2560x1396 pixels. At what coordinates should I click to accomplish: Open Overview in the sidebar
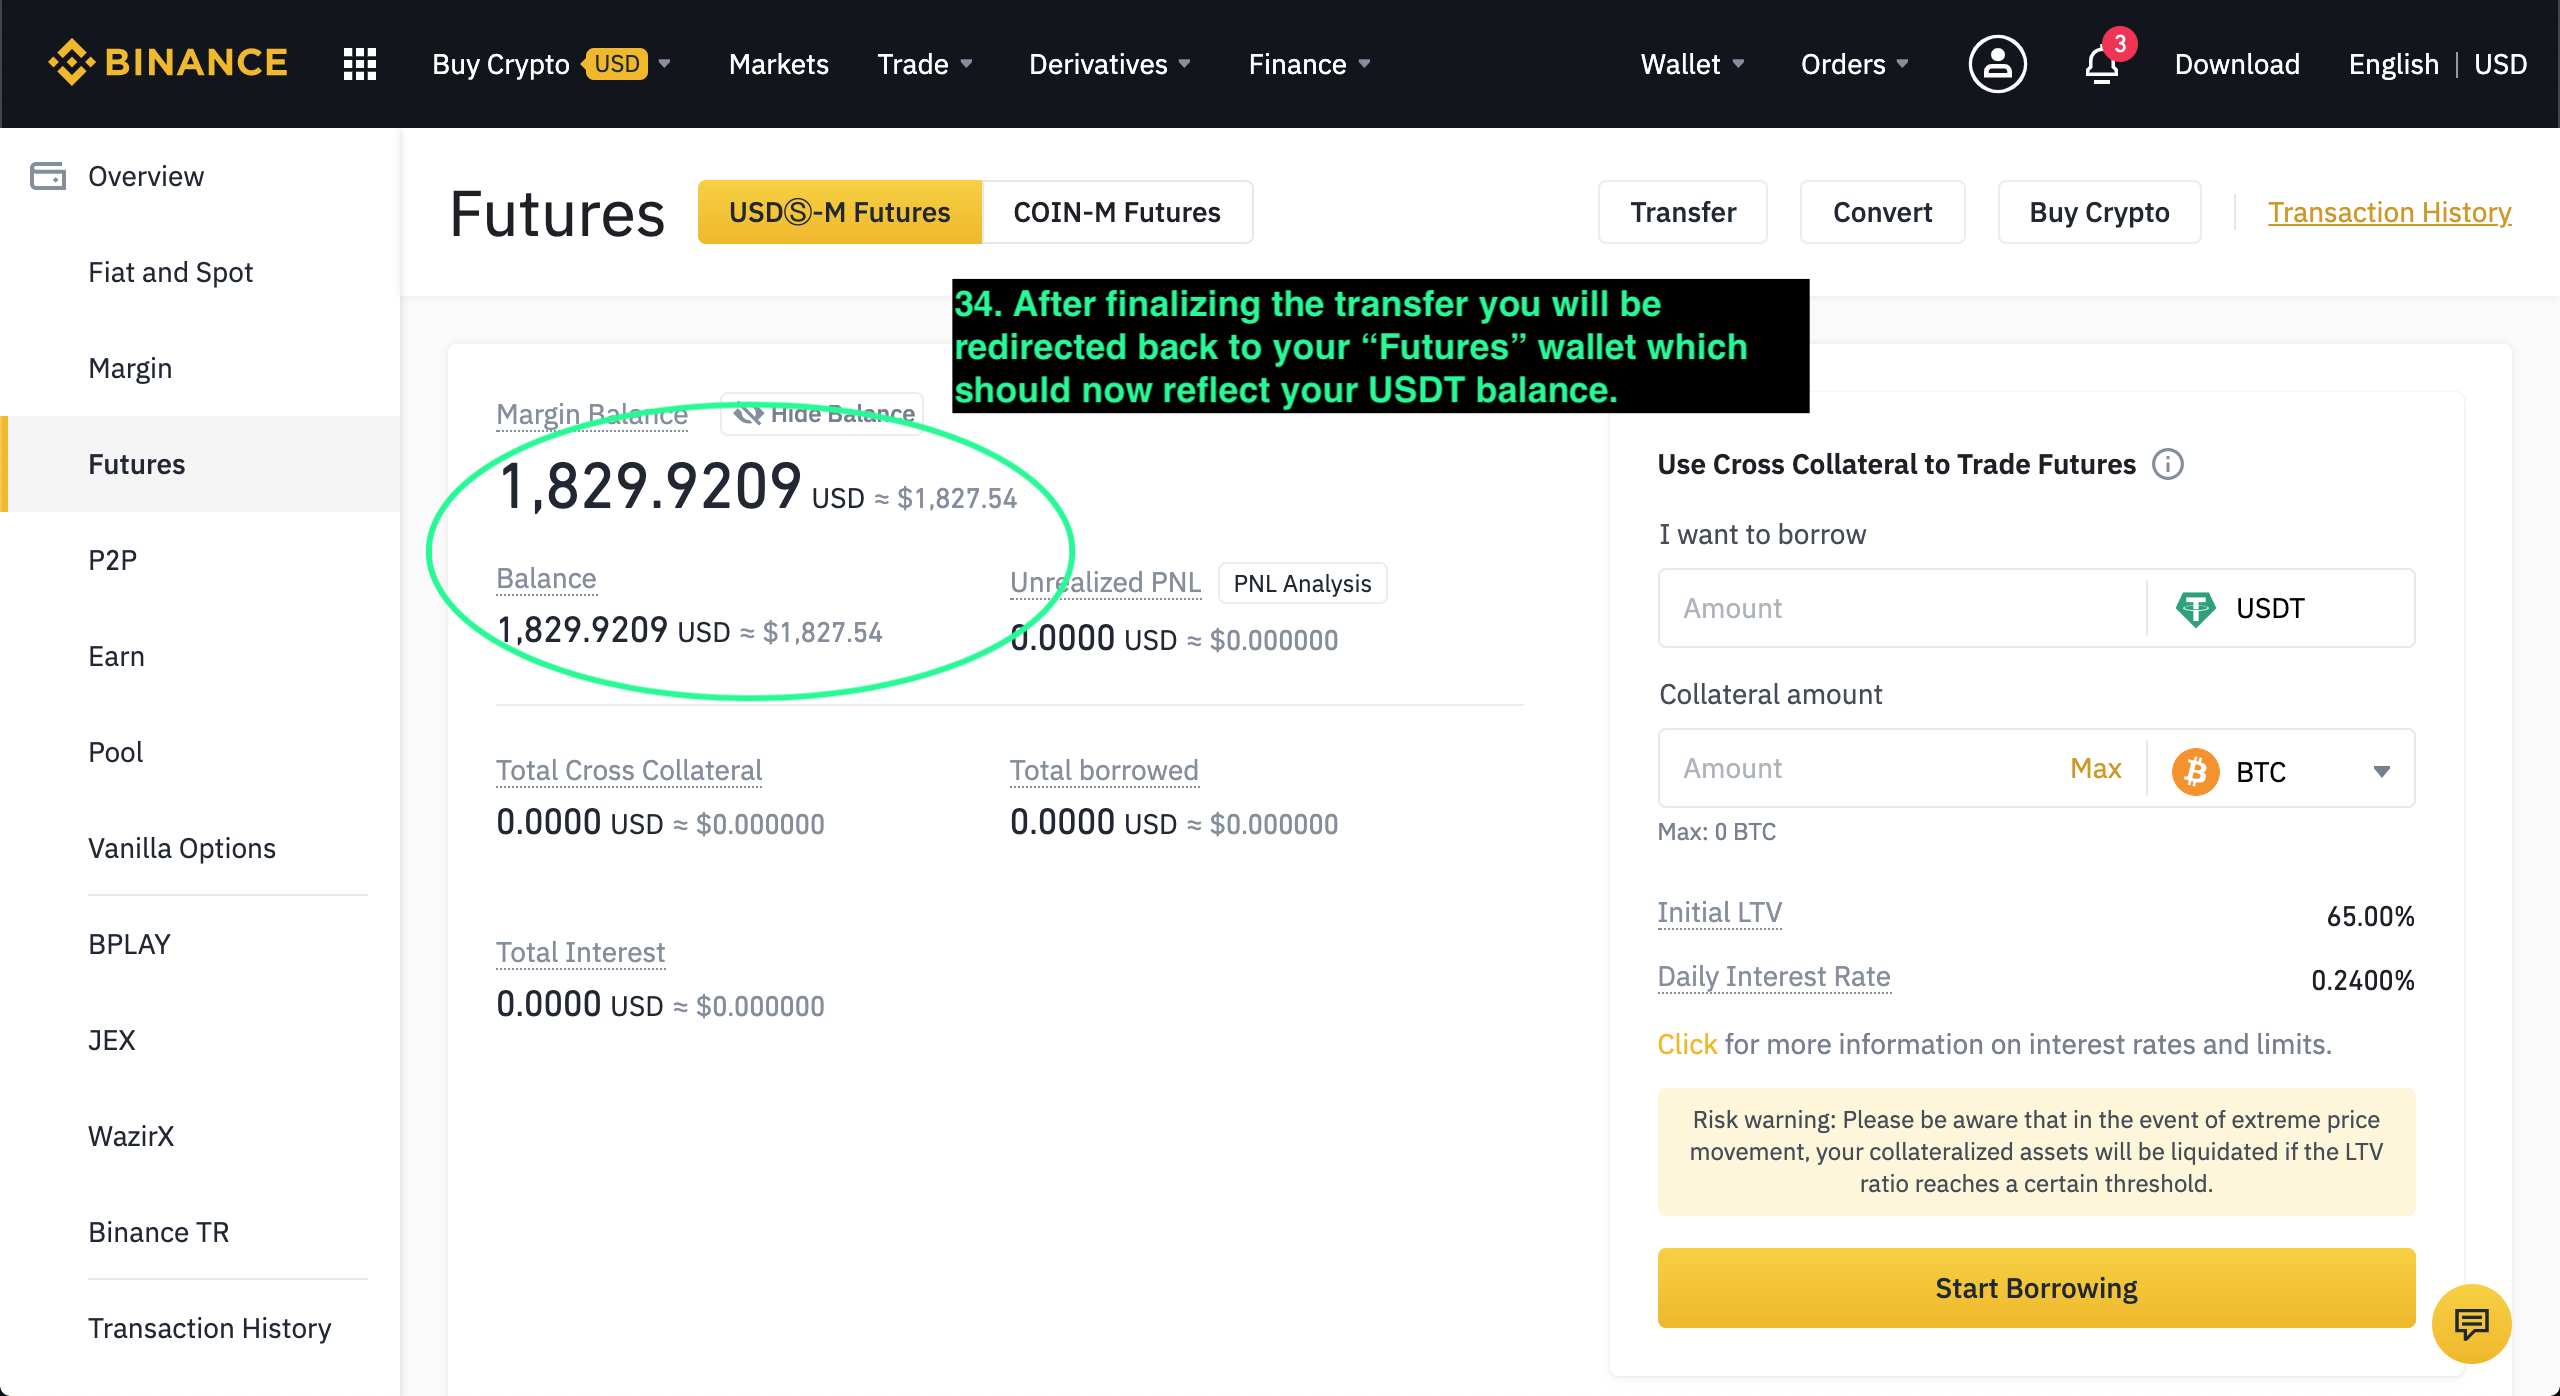click(x=200, y=176)
